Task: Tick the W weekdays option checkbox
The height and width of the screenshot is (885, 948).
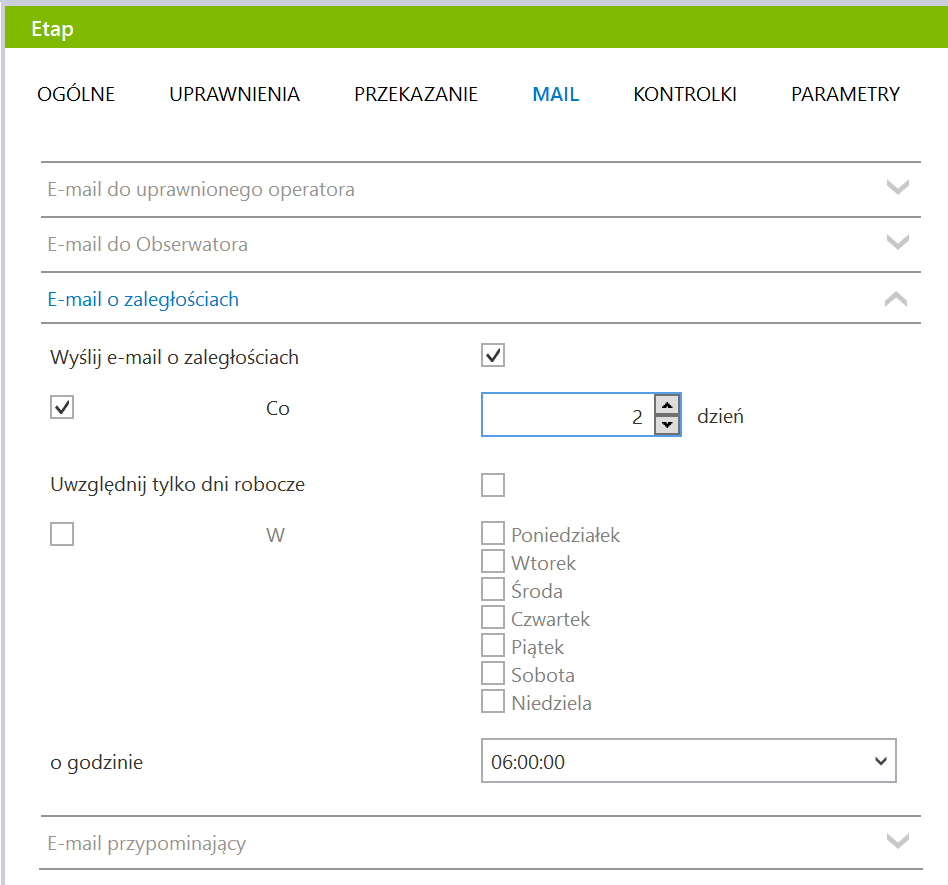Action: pos(62,534)
